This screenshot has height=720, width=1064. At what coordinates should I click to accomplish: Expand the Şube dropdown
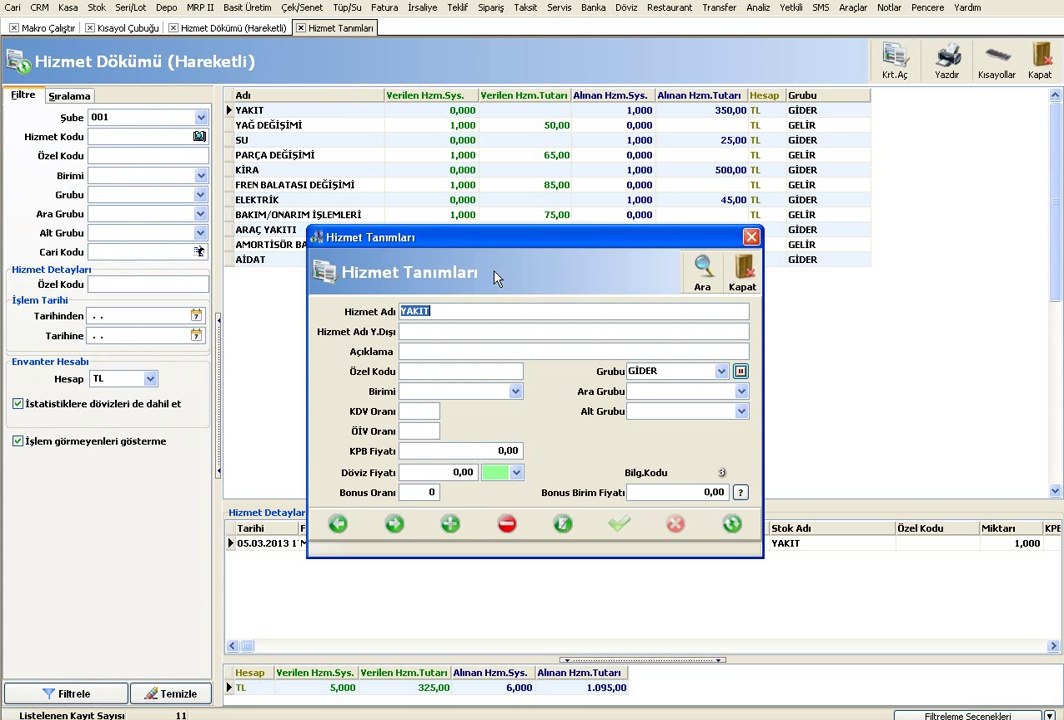pos(201,117)
